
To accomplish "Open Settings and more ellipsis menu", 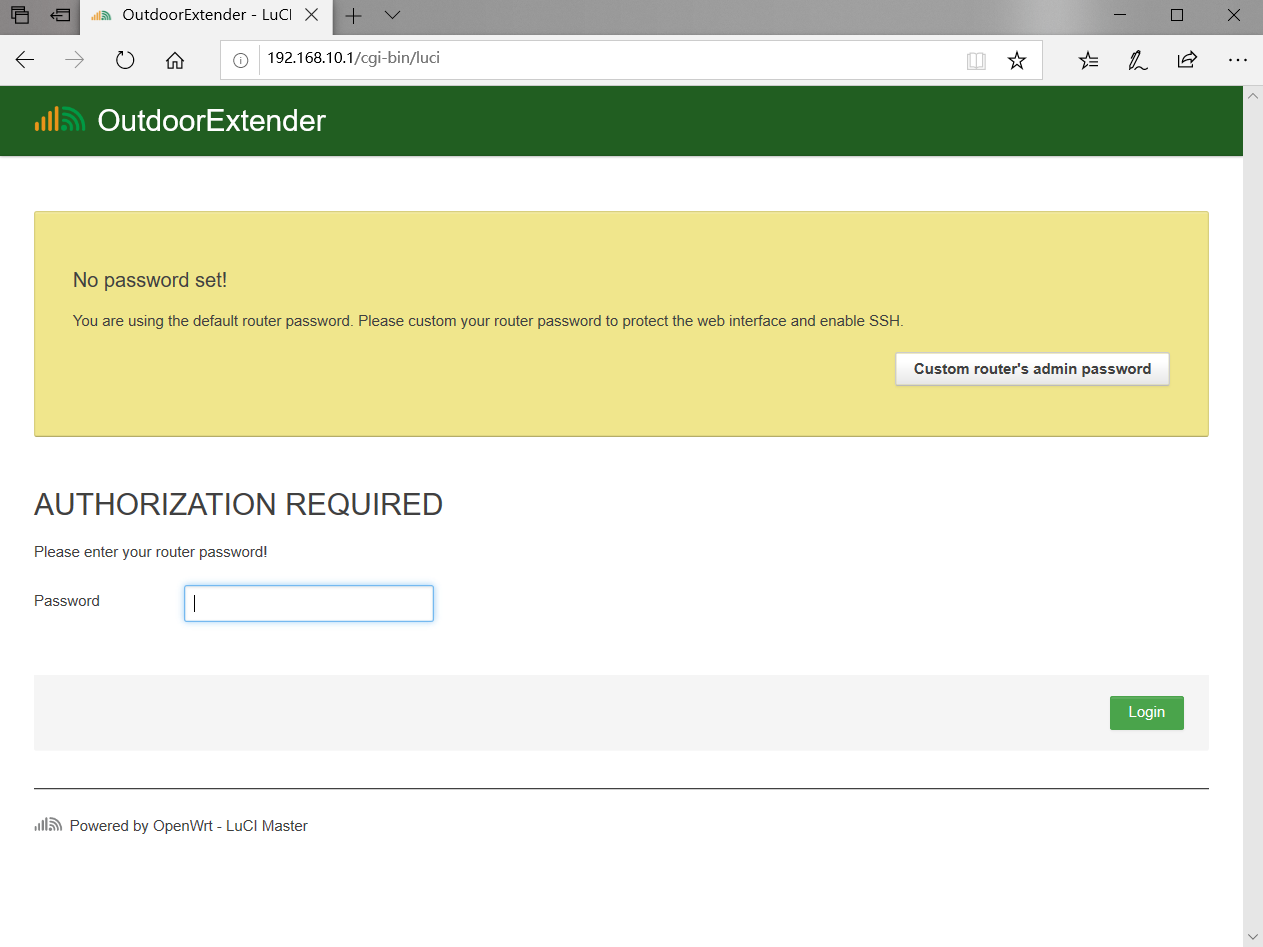I will pos(1238,61).
